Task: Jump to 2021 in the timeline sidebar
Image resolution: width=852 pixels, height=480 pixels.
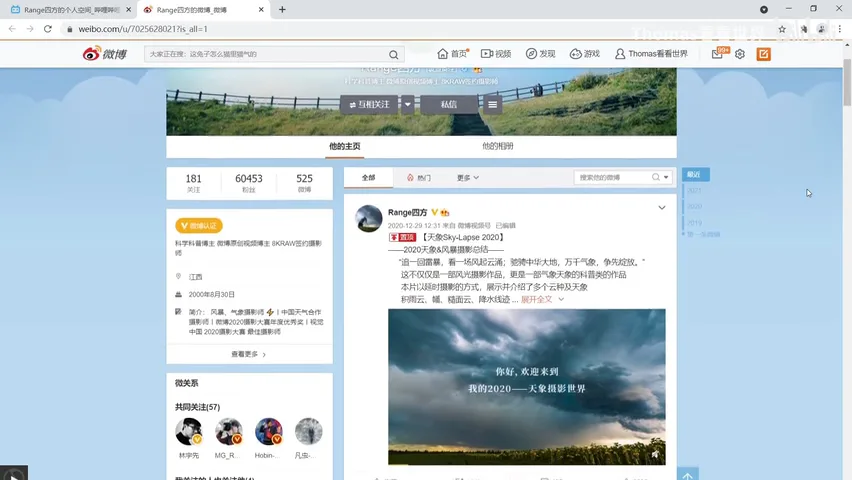Action: pyautogui.click(x=694, y=191)
